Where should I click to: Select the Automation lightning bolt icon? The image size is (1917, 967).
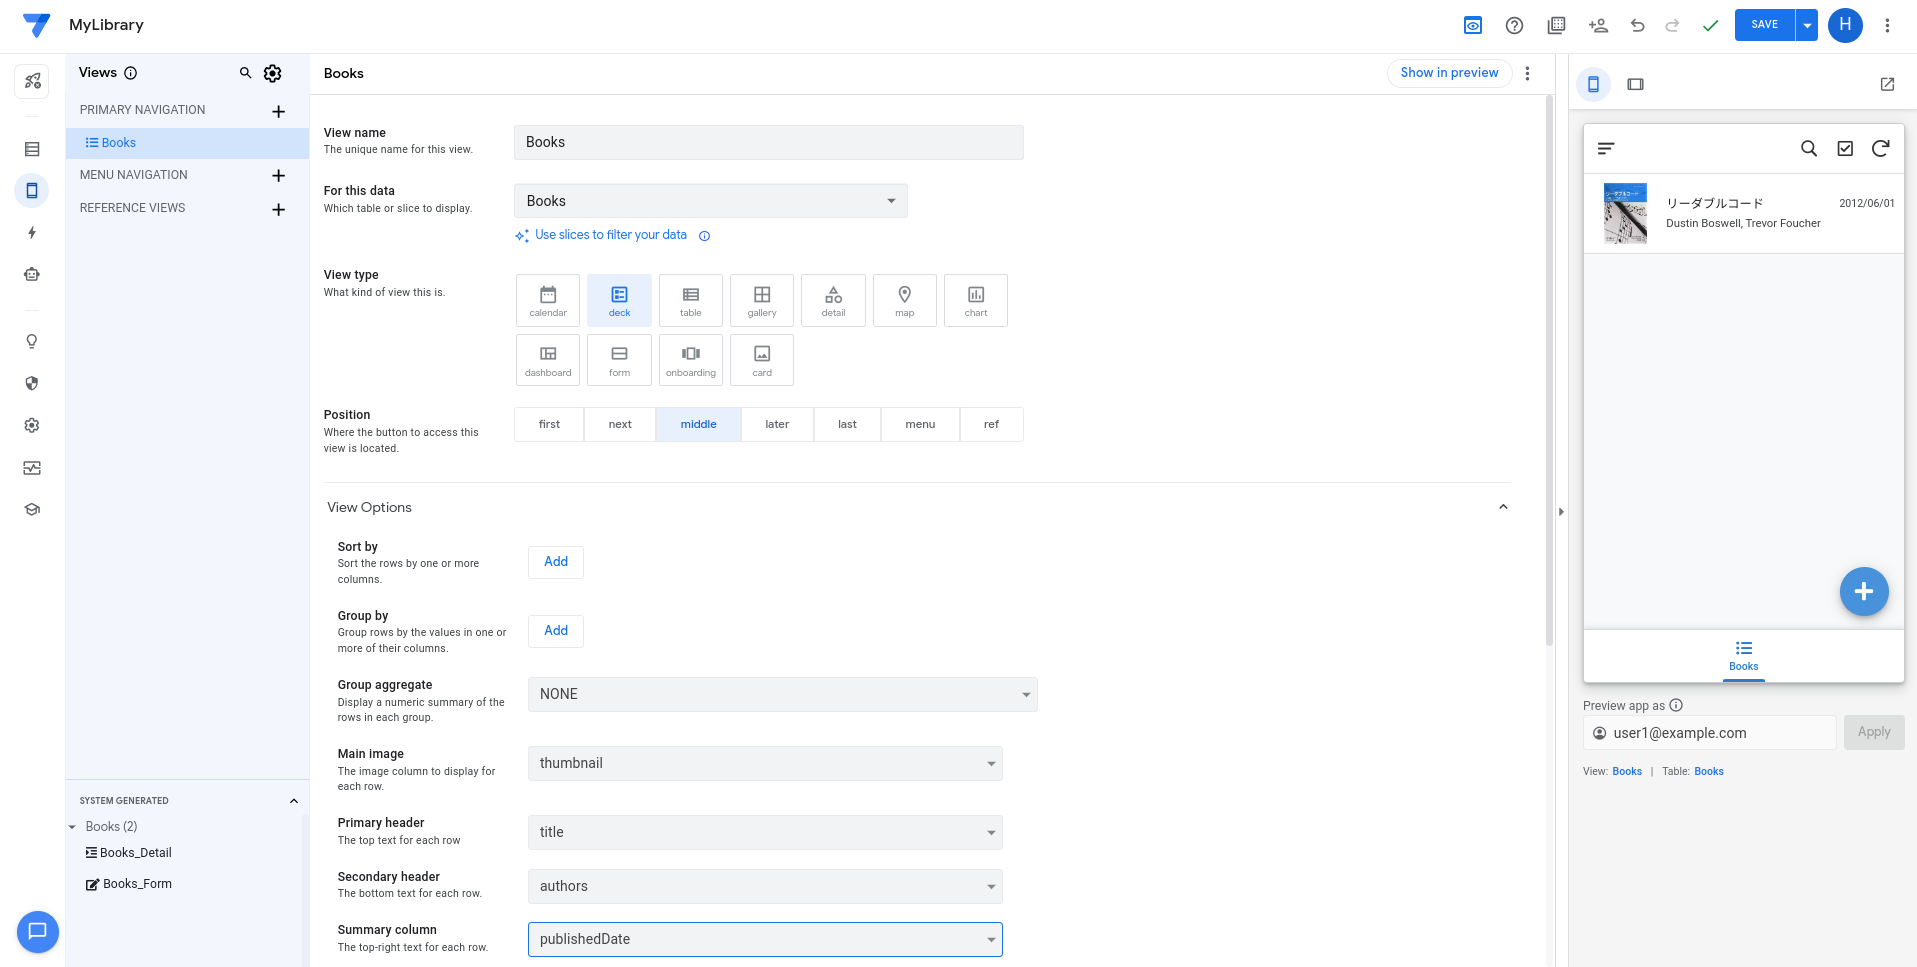32,232
